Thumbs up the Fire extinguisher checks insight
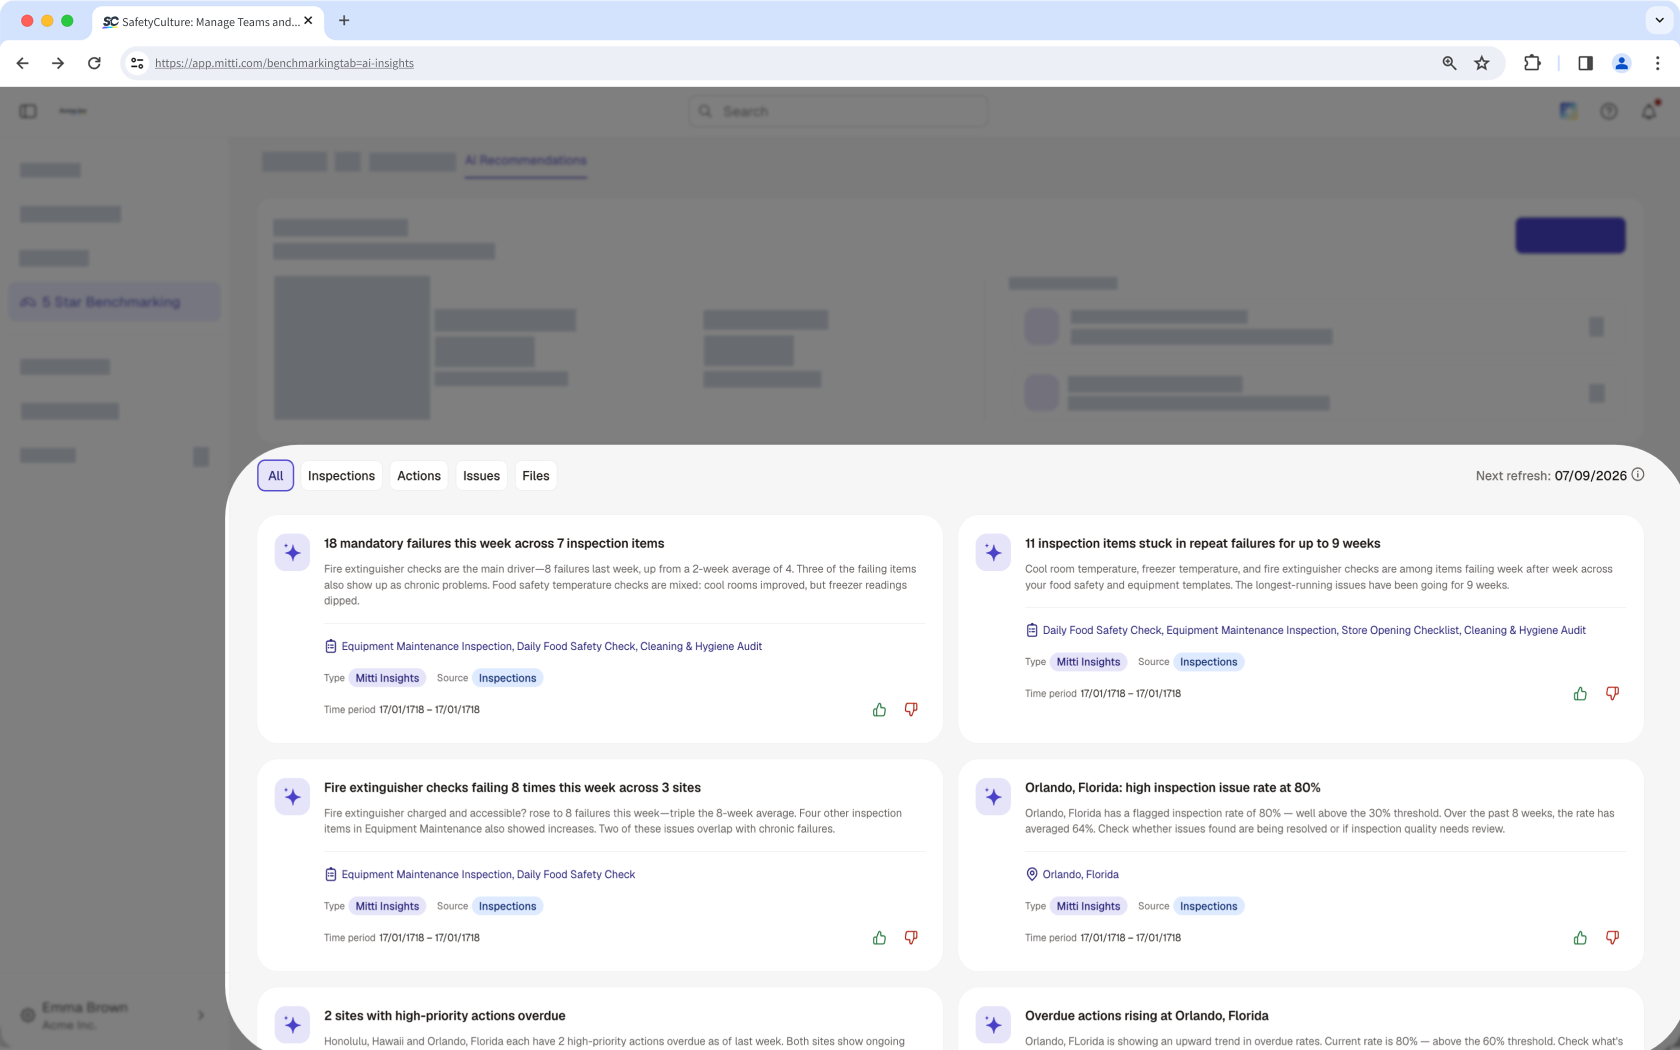Viewport: 1680px width, 1050px height. point(879,938)
